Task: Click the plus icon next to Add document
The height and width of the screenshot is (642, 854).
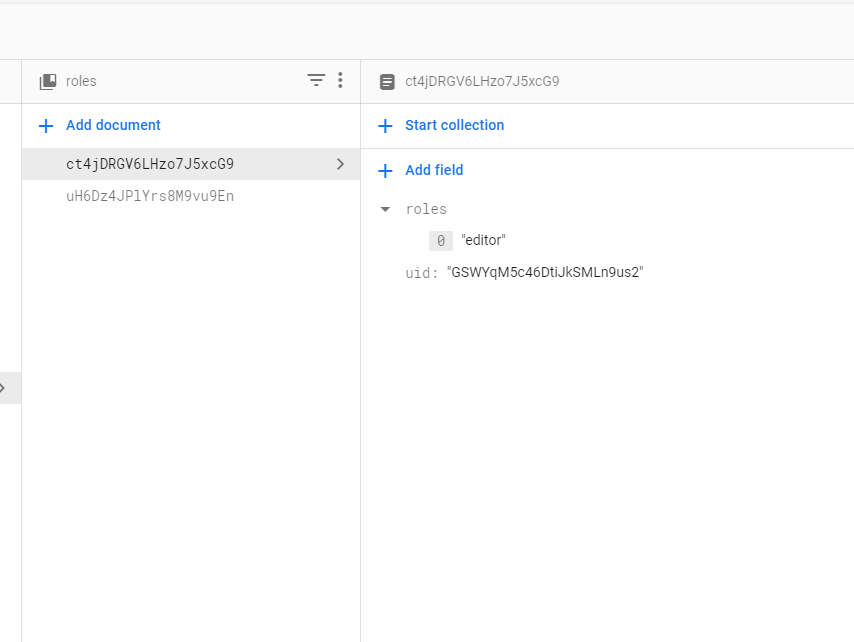Action: coord(46,126)
